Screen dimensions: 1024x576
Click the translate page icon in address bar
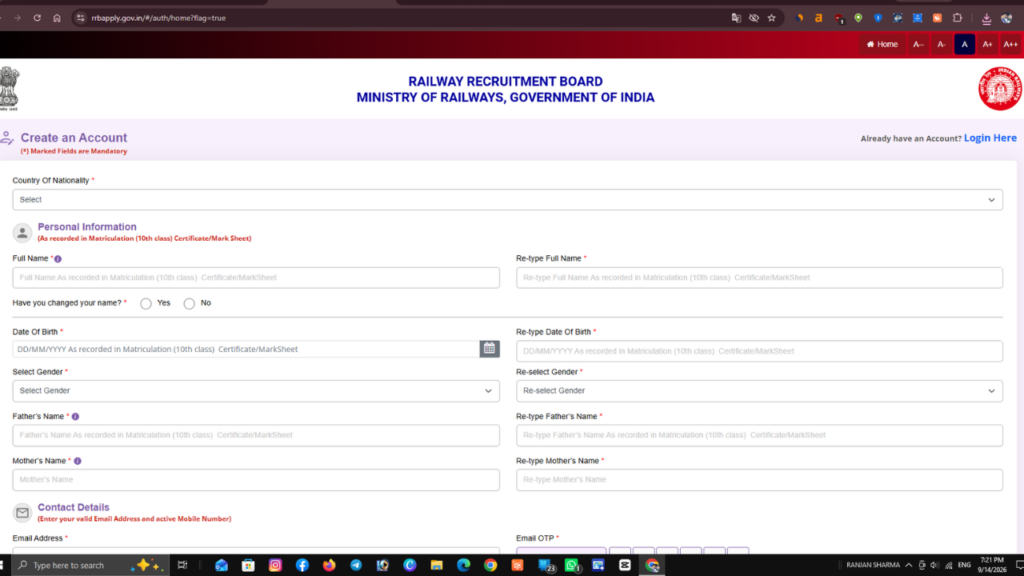click(x=736, y=18)
